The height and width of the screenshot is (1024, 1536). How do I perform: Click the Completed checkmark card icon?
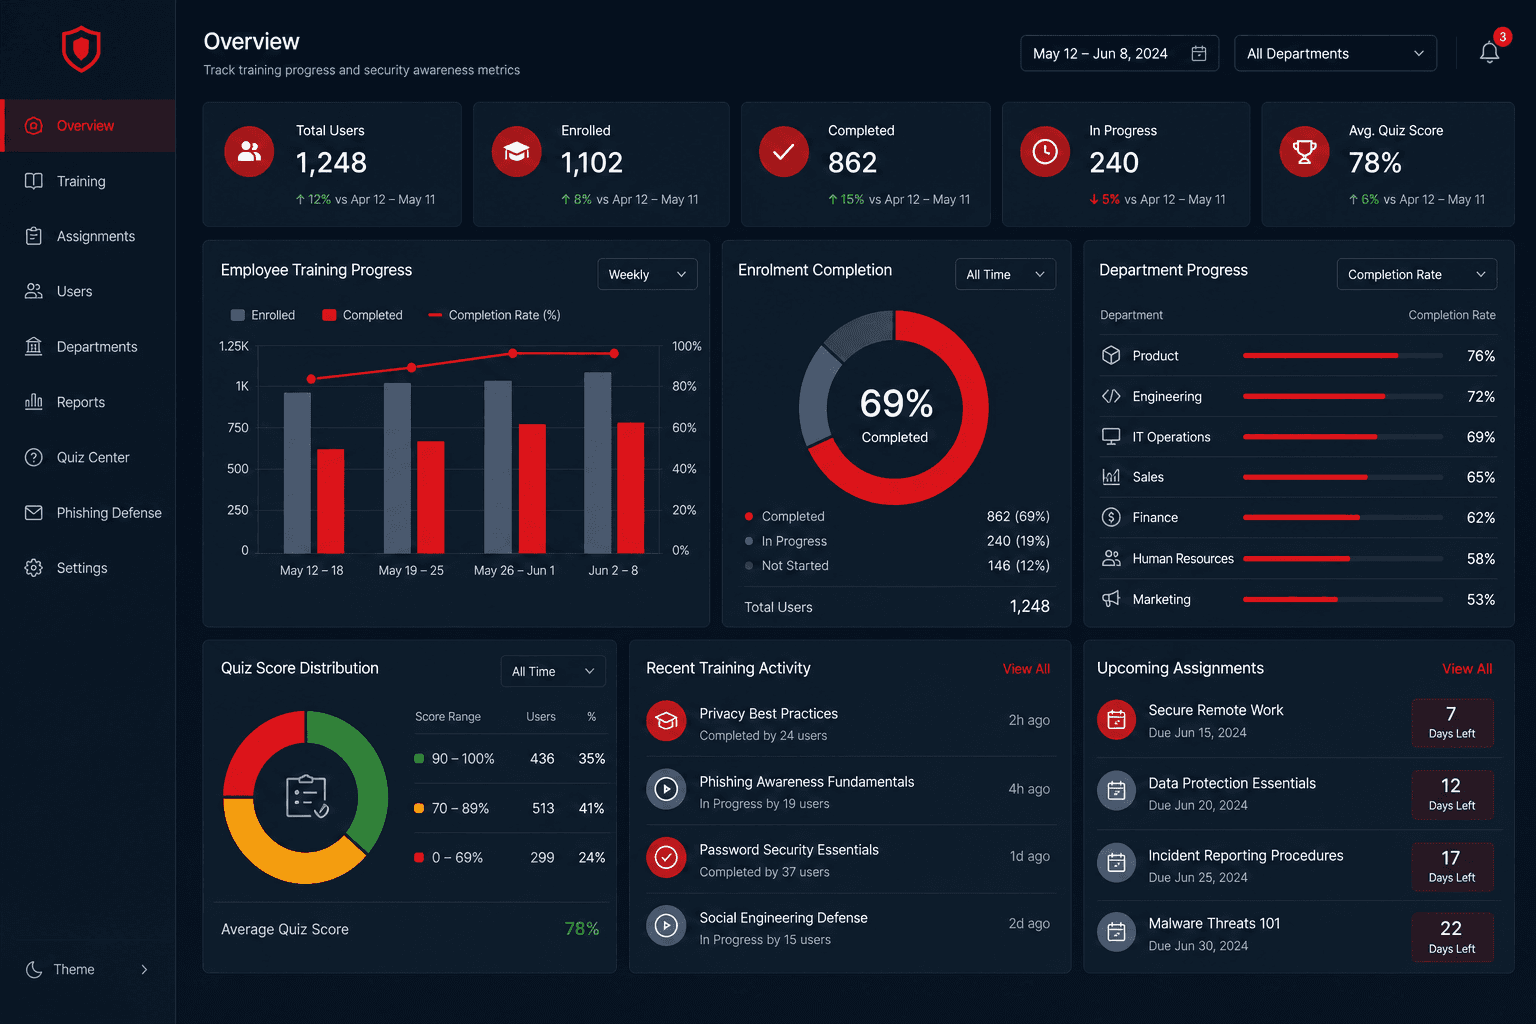point(784,151)
